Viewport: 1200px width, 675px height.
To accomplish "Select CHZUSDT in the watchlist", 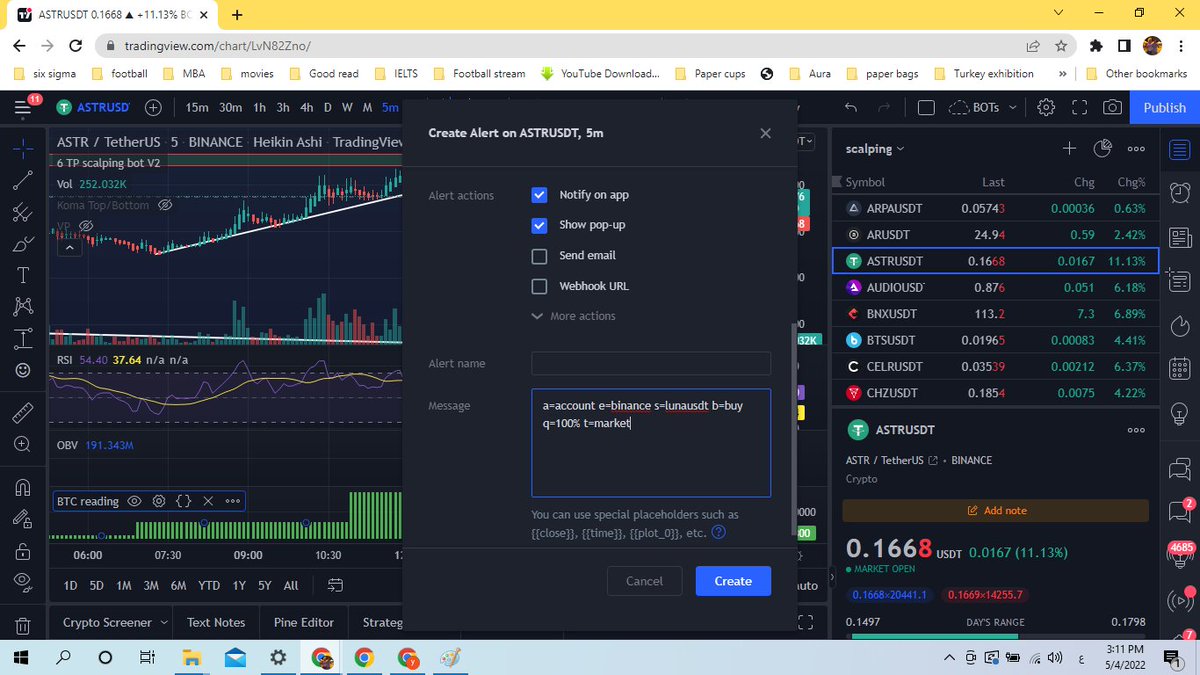I will tap(996, 393).
